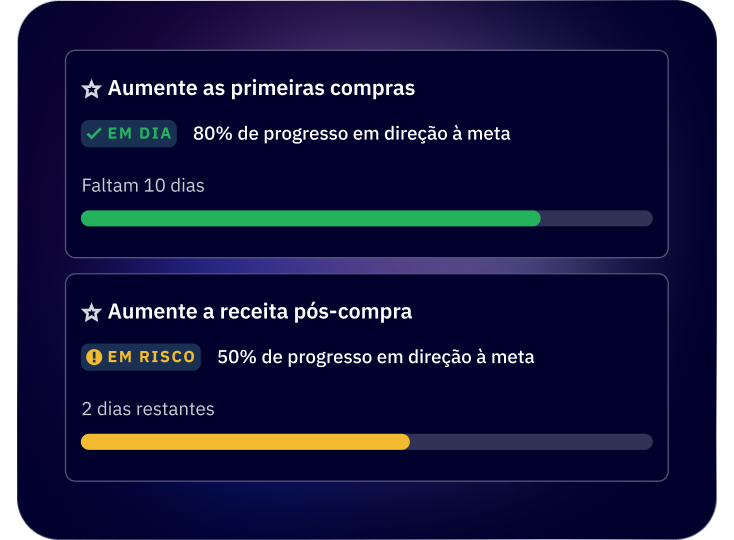Open the Aumente a receita pós-compra goal title
The width and height of the screenshot is (734, 540).
tap(260, 312)
